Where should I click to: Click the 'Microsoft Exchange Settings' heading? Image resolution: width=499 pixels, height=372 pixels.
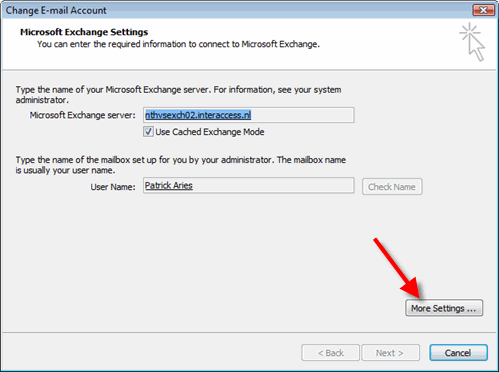(84, 32)
